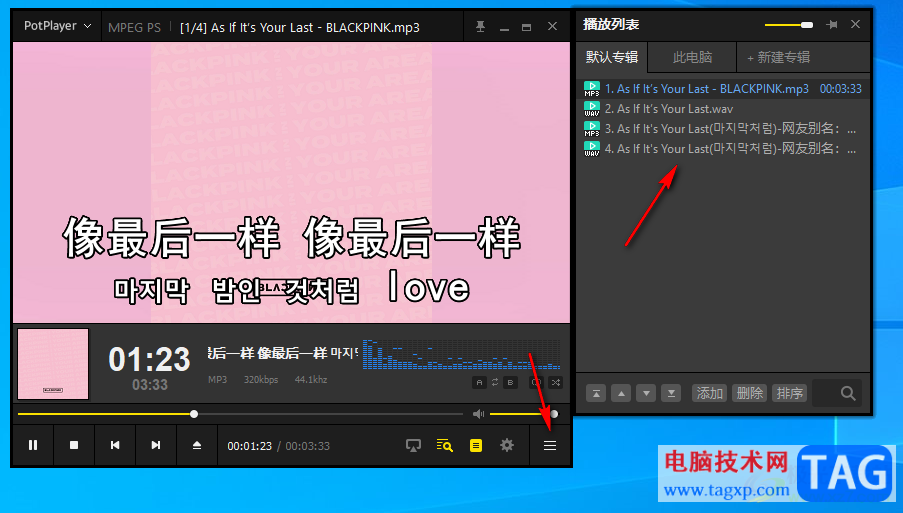Viewport: 903px width, 513px height.
Task: Click the 00:01:23 elapsed time display
Action: 249,446
